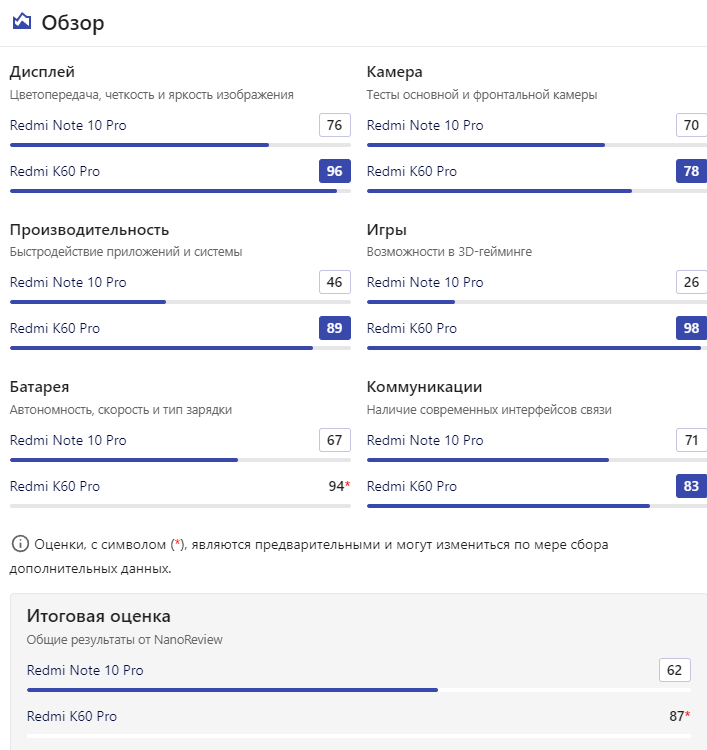Open Redmi Note 10 Pro link under Игры

pyautogui.click(x=425, y=282)
